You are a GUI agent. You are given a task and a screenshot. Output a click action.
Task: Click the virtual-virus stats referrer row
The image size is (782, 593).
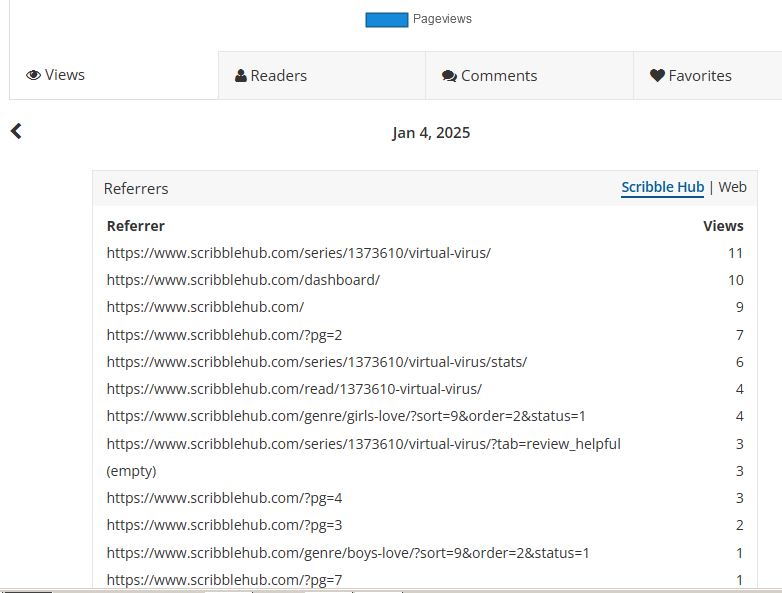pos(316,362)
